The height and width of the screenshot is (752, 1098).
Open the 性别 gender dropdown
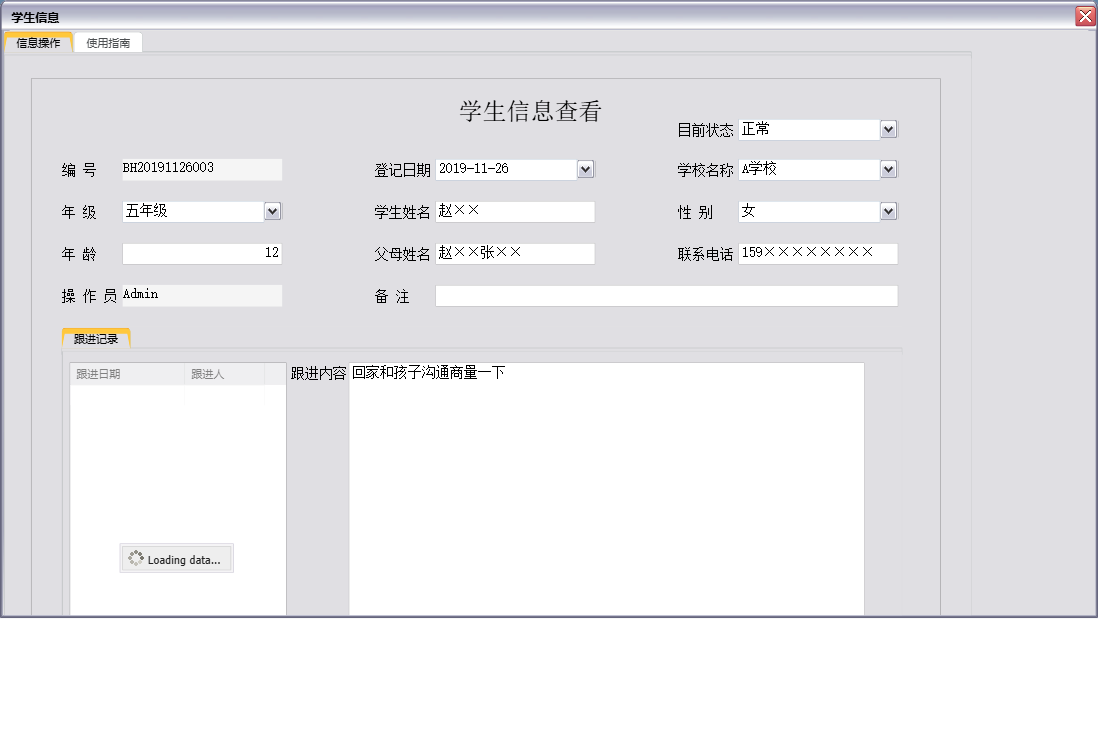coord(888,211)
